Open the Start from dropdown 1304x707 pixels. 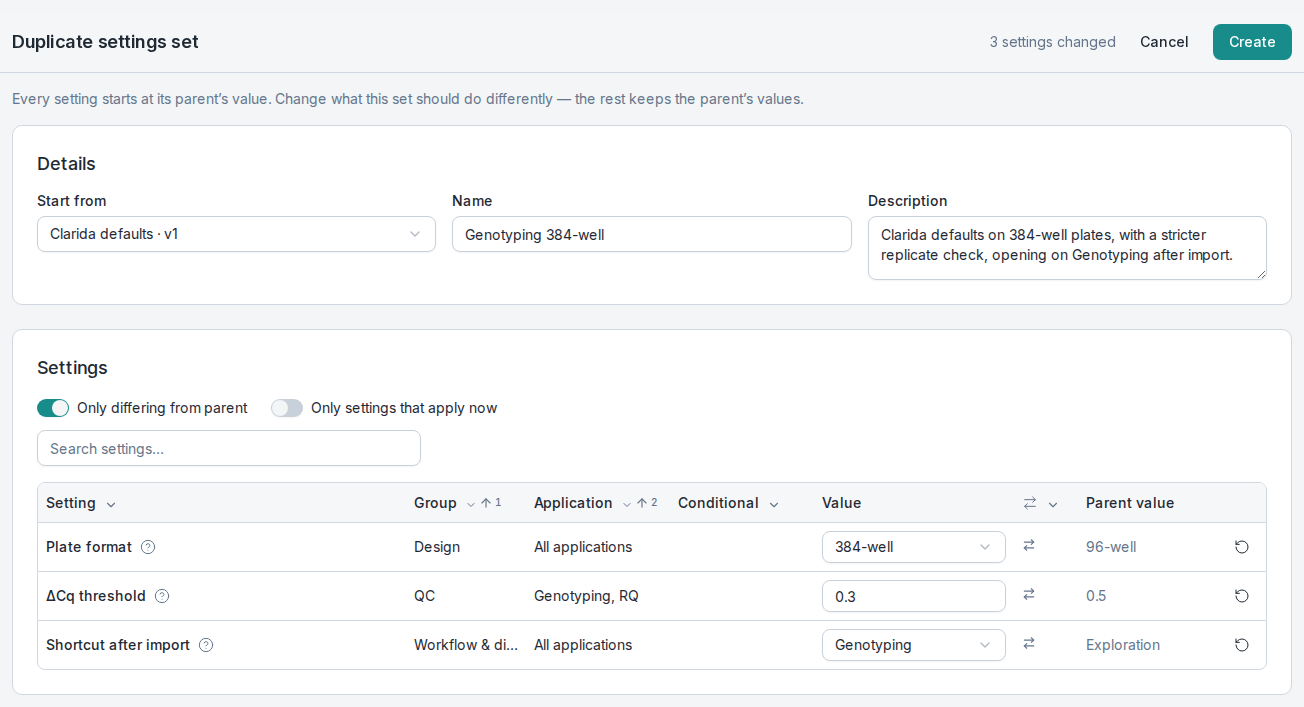point(236,234)
